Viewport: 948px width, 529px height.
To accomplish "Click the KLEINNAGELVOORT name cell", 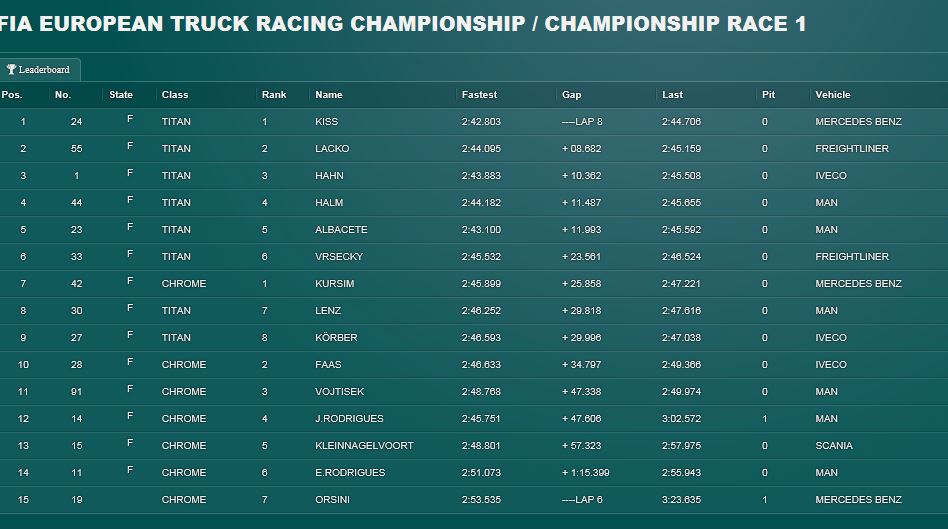I will pyautogui.click(x=365, y=446).
